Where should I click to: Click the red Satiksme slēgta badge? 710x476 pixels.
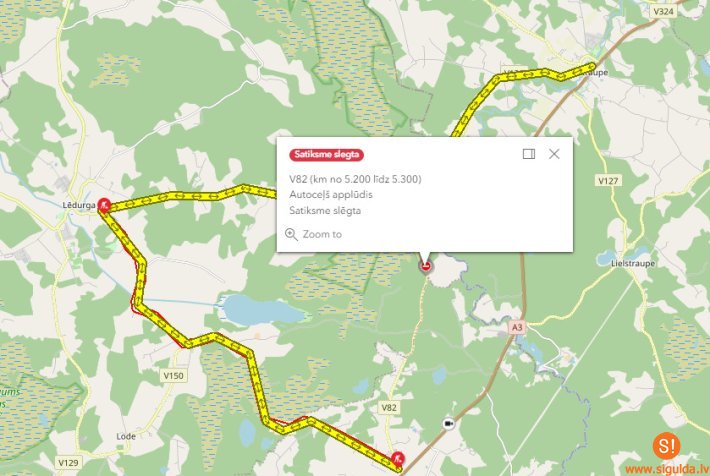(326, 154)
